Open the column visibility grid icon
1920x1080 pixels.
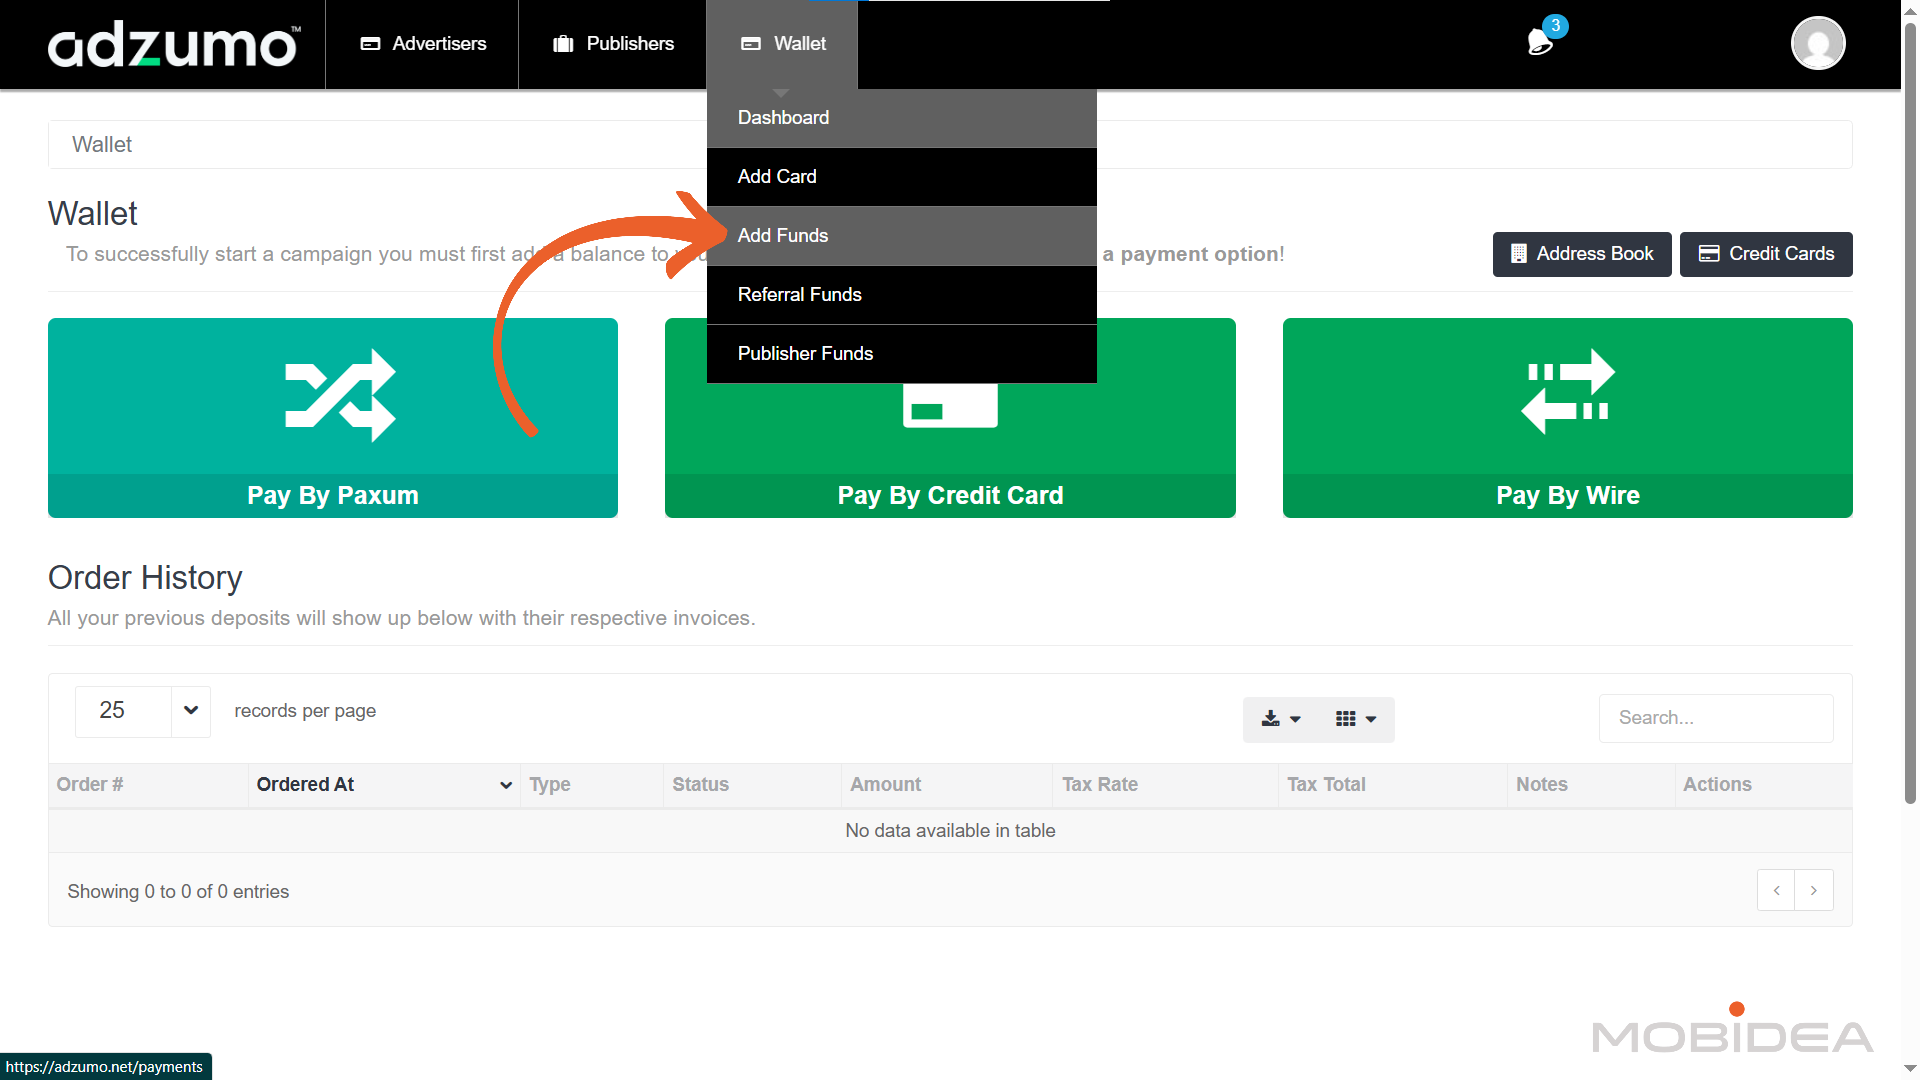pyautogui.click(x=1355, y=719)
